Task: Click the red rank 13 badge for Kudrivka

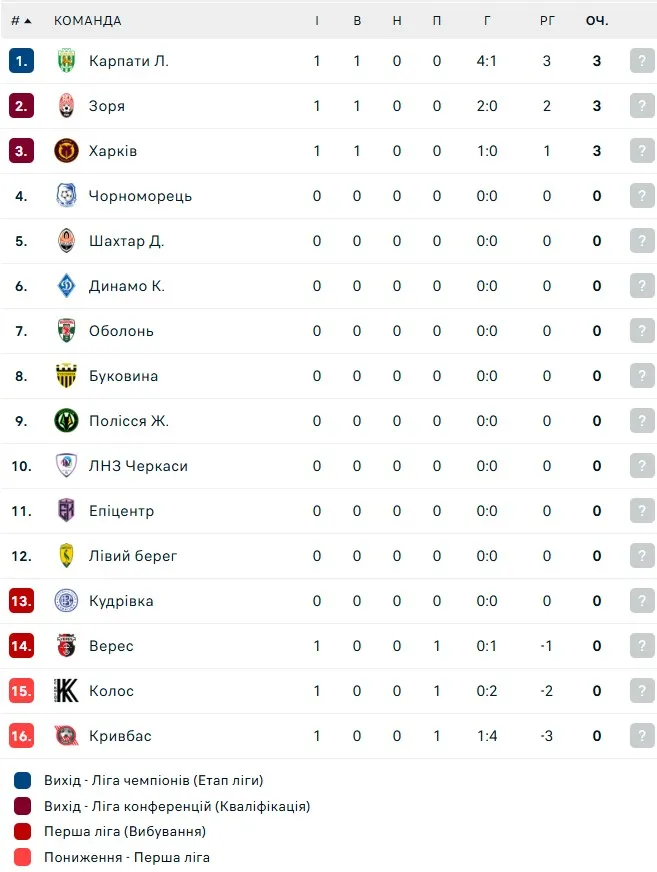Action: (x=21, y=601)
